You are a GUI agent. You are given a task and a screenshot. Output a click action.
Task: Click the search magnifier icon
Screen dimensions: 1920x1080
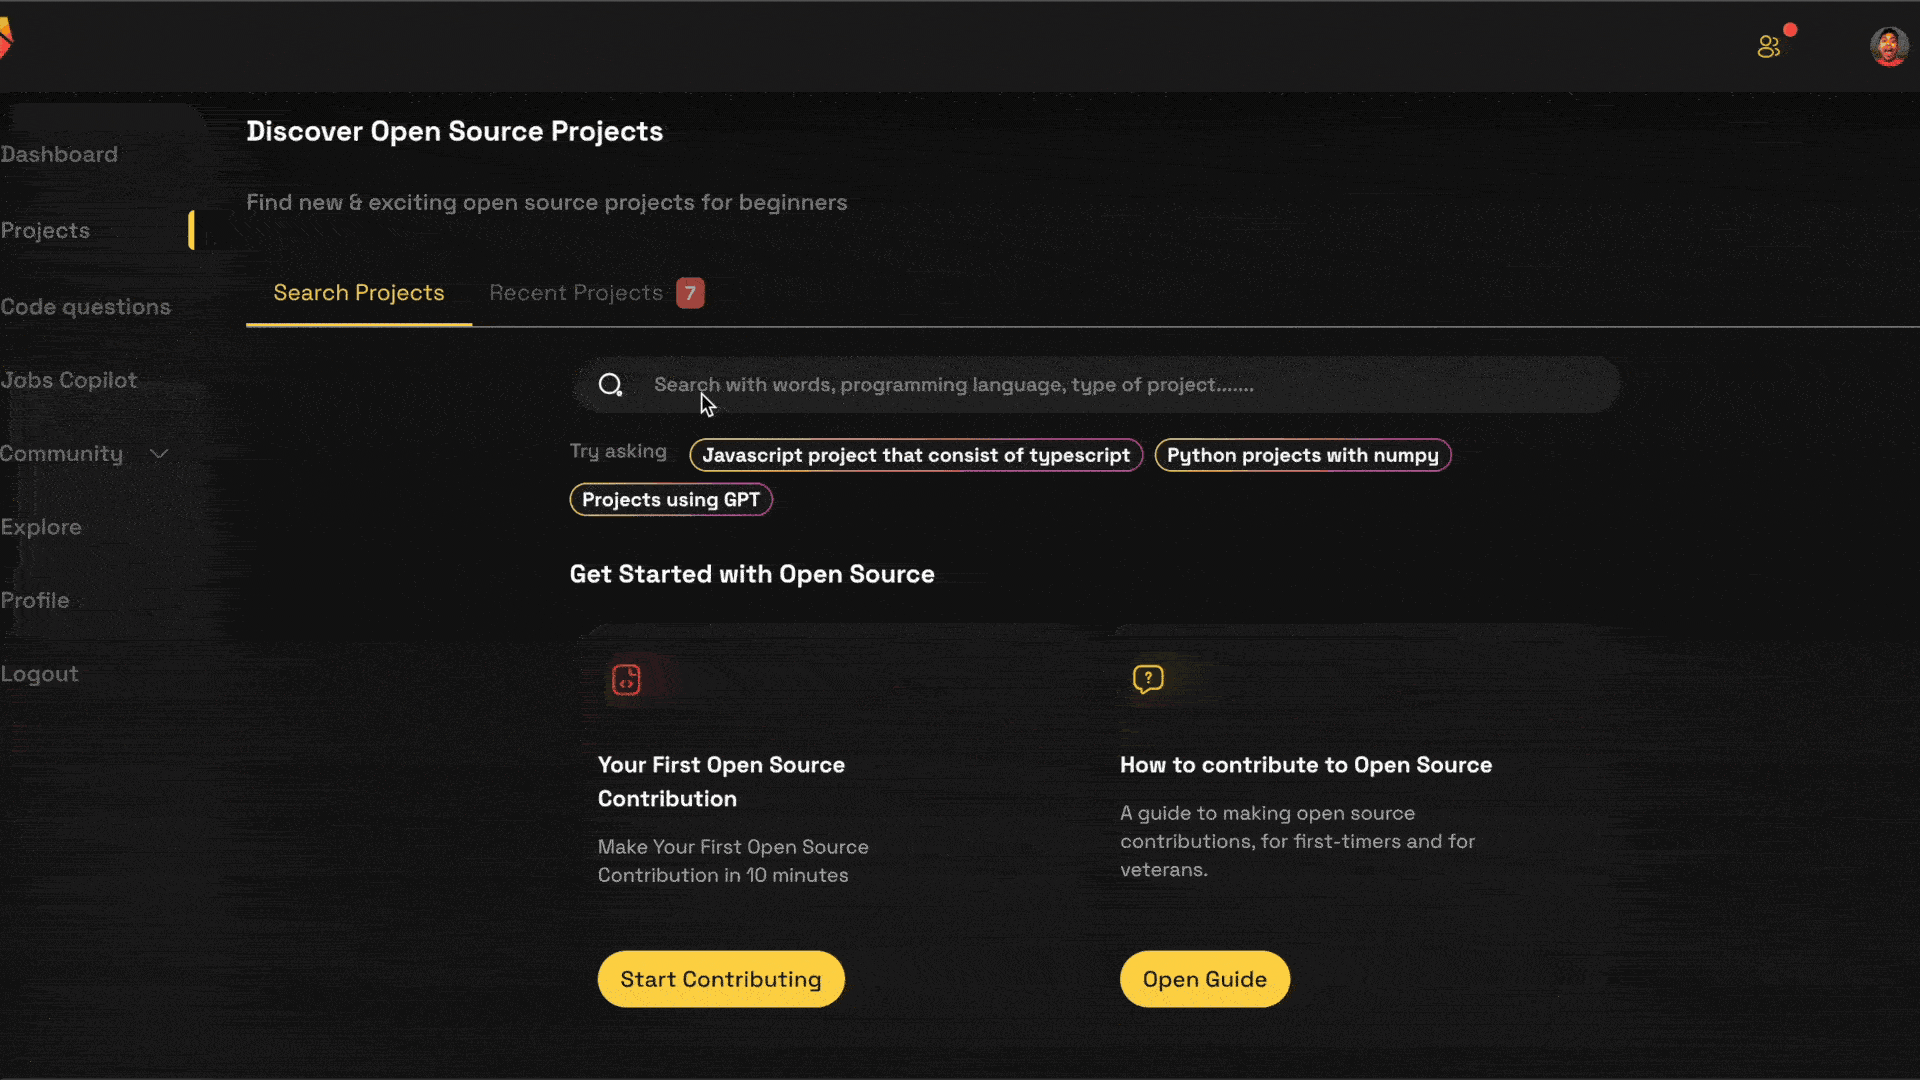(610, 385)
